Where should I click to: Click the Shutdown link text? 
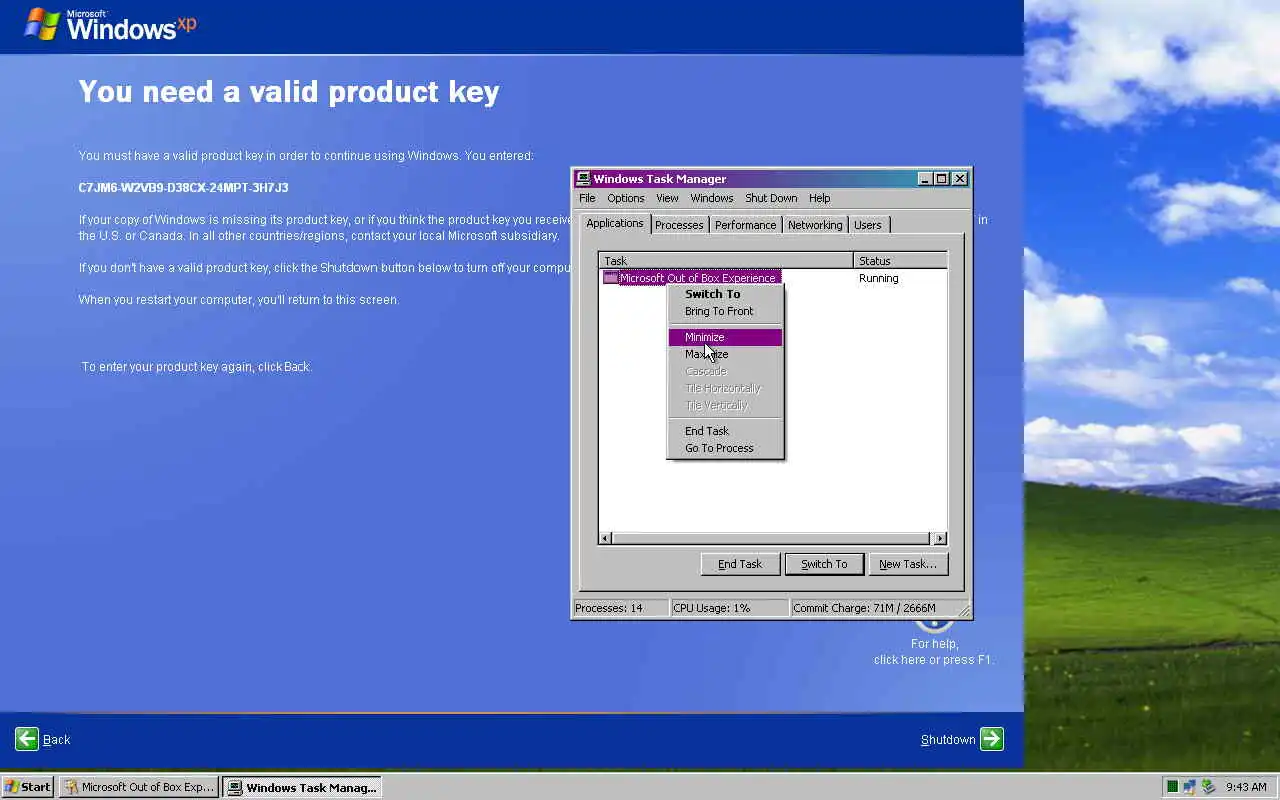[948, 740]
